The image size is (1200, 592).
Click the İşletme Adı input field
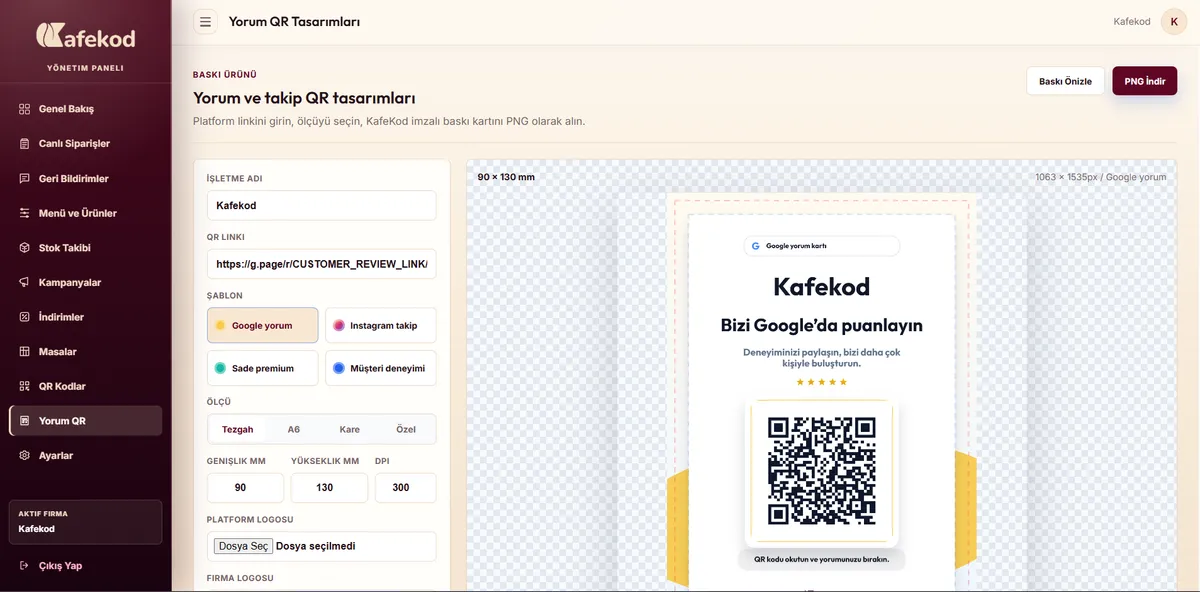tap(322, 205)
